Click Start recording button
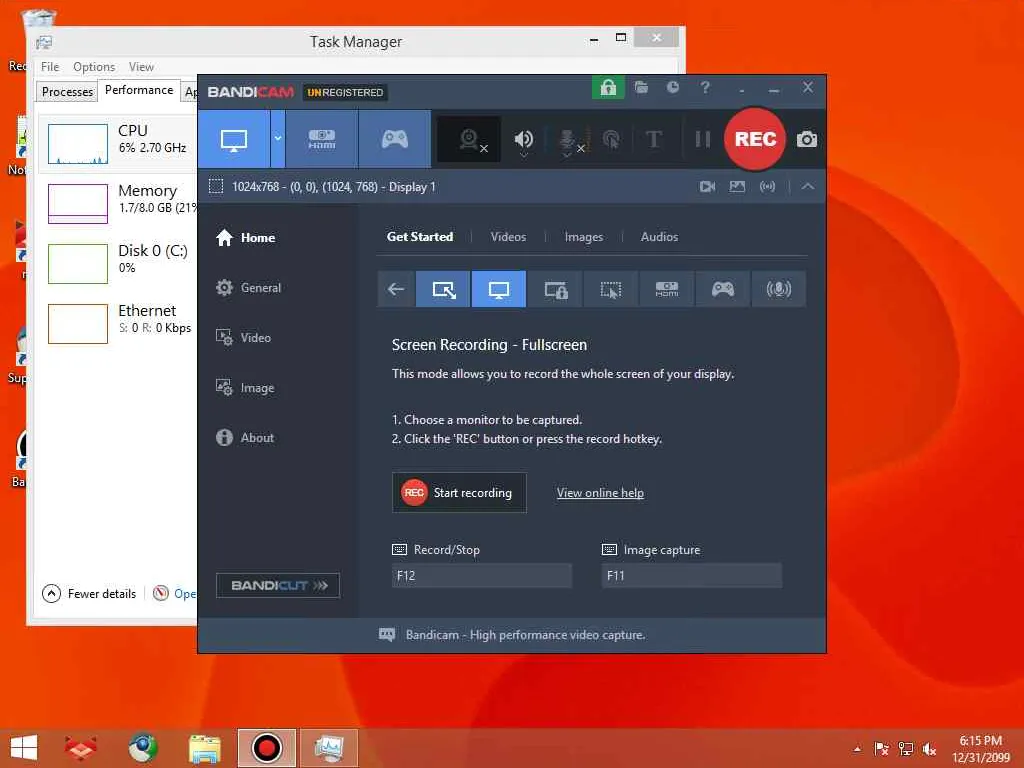1024x768 pixels. pos(459,492)
